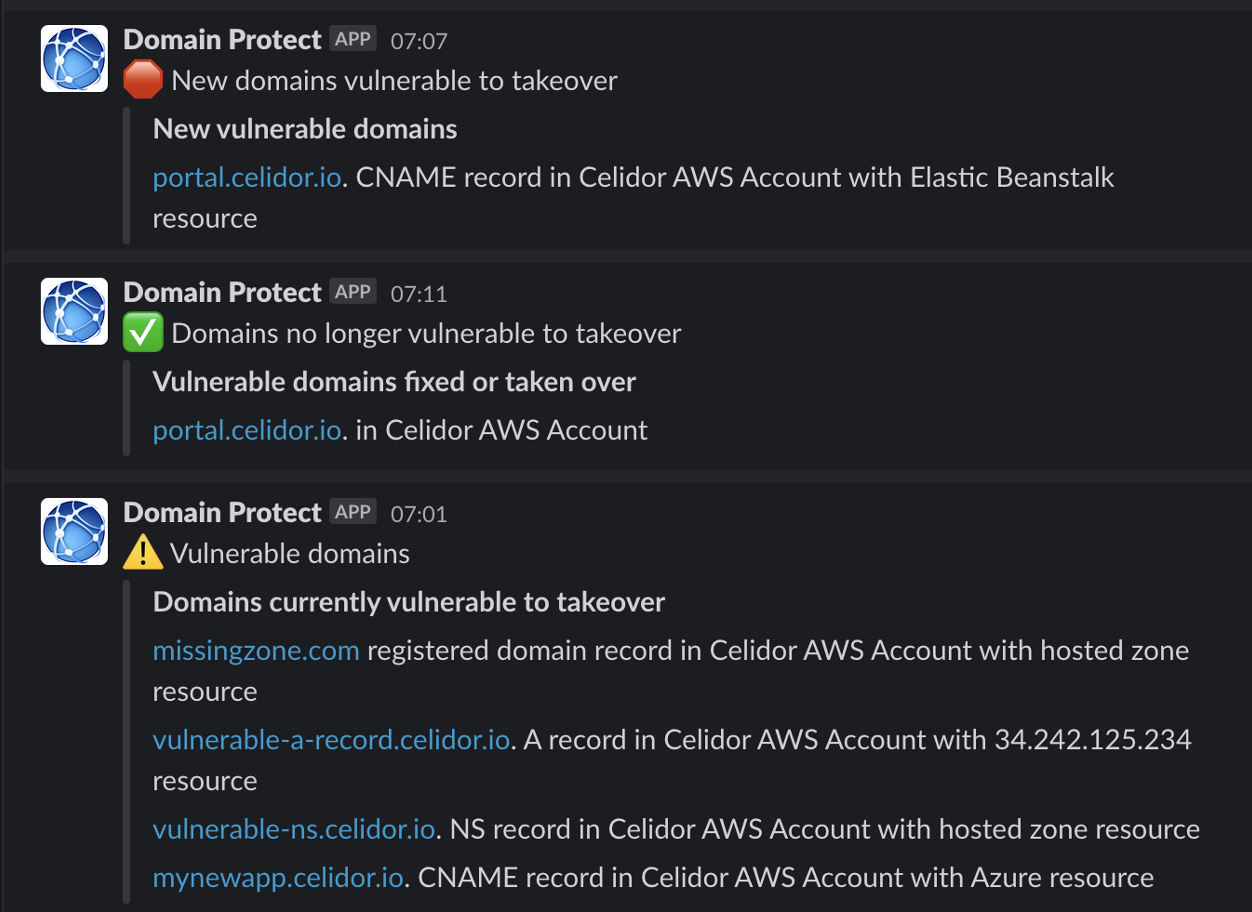The height and width of the screenshot is (912, 1252).
Task: Click the stop sign emoji in the takeover alert
Action: (x=142, y=78)
